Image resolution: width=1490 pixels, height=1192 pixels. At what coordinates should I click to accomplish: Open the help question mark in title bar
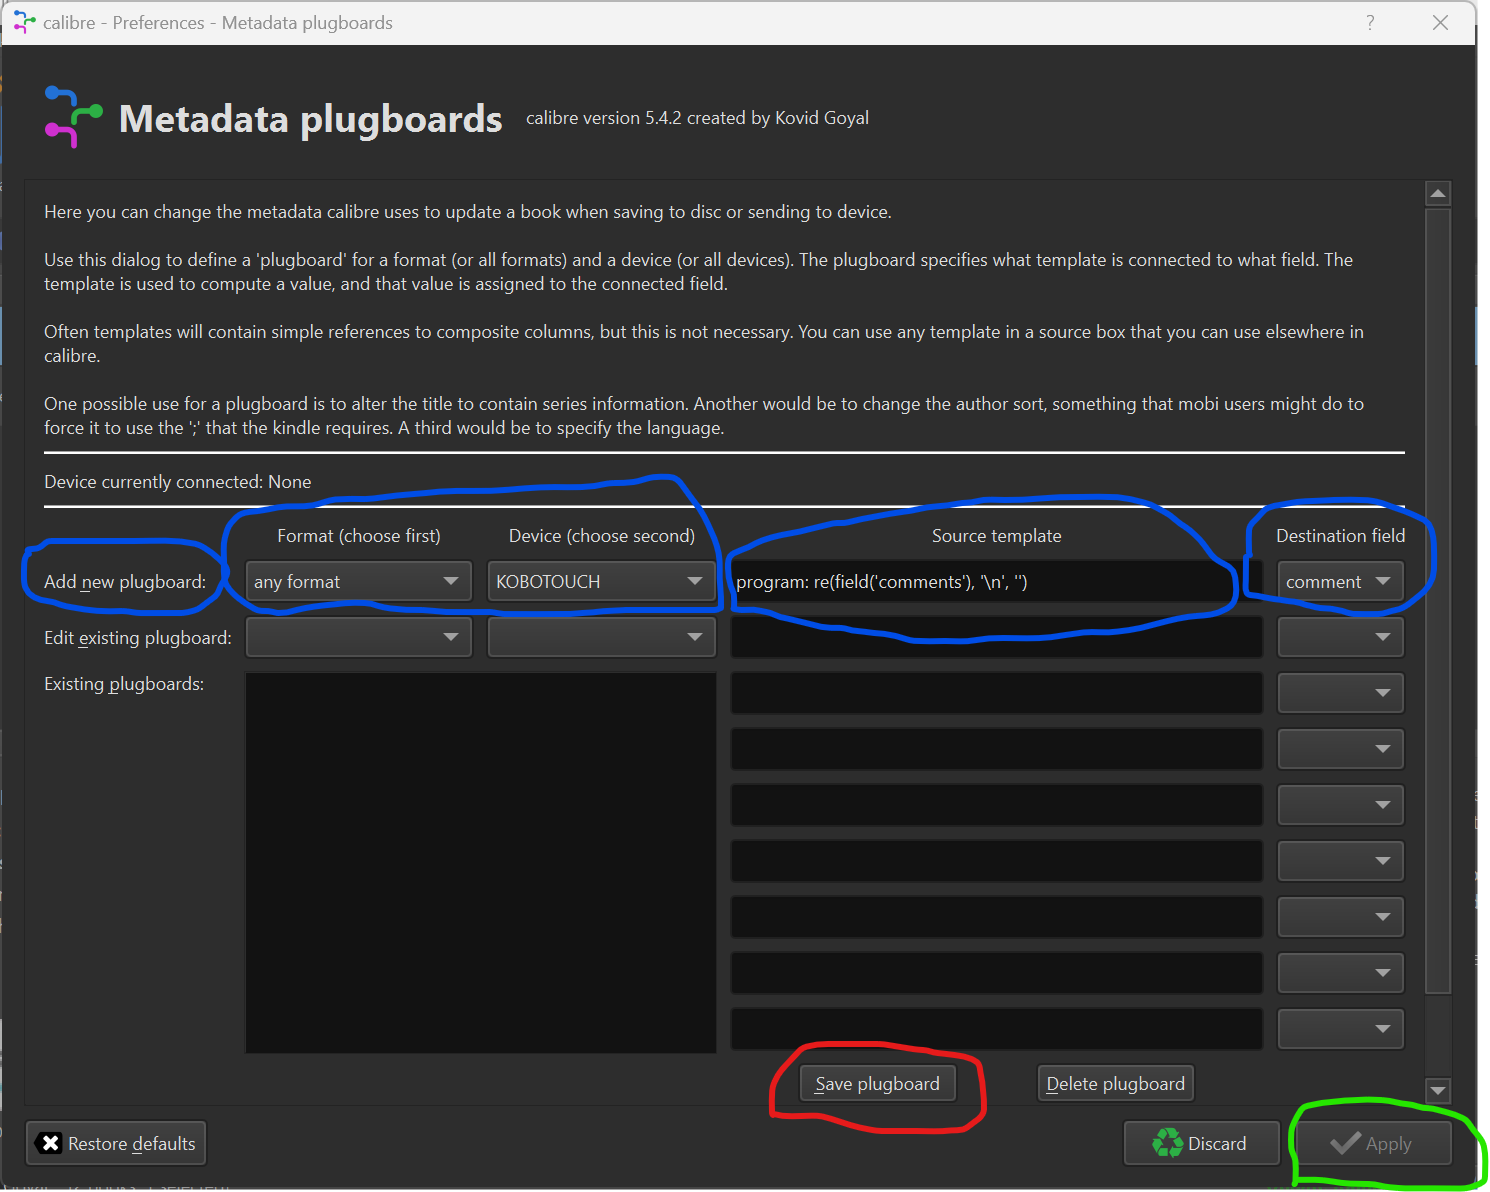pos(1370,22)
